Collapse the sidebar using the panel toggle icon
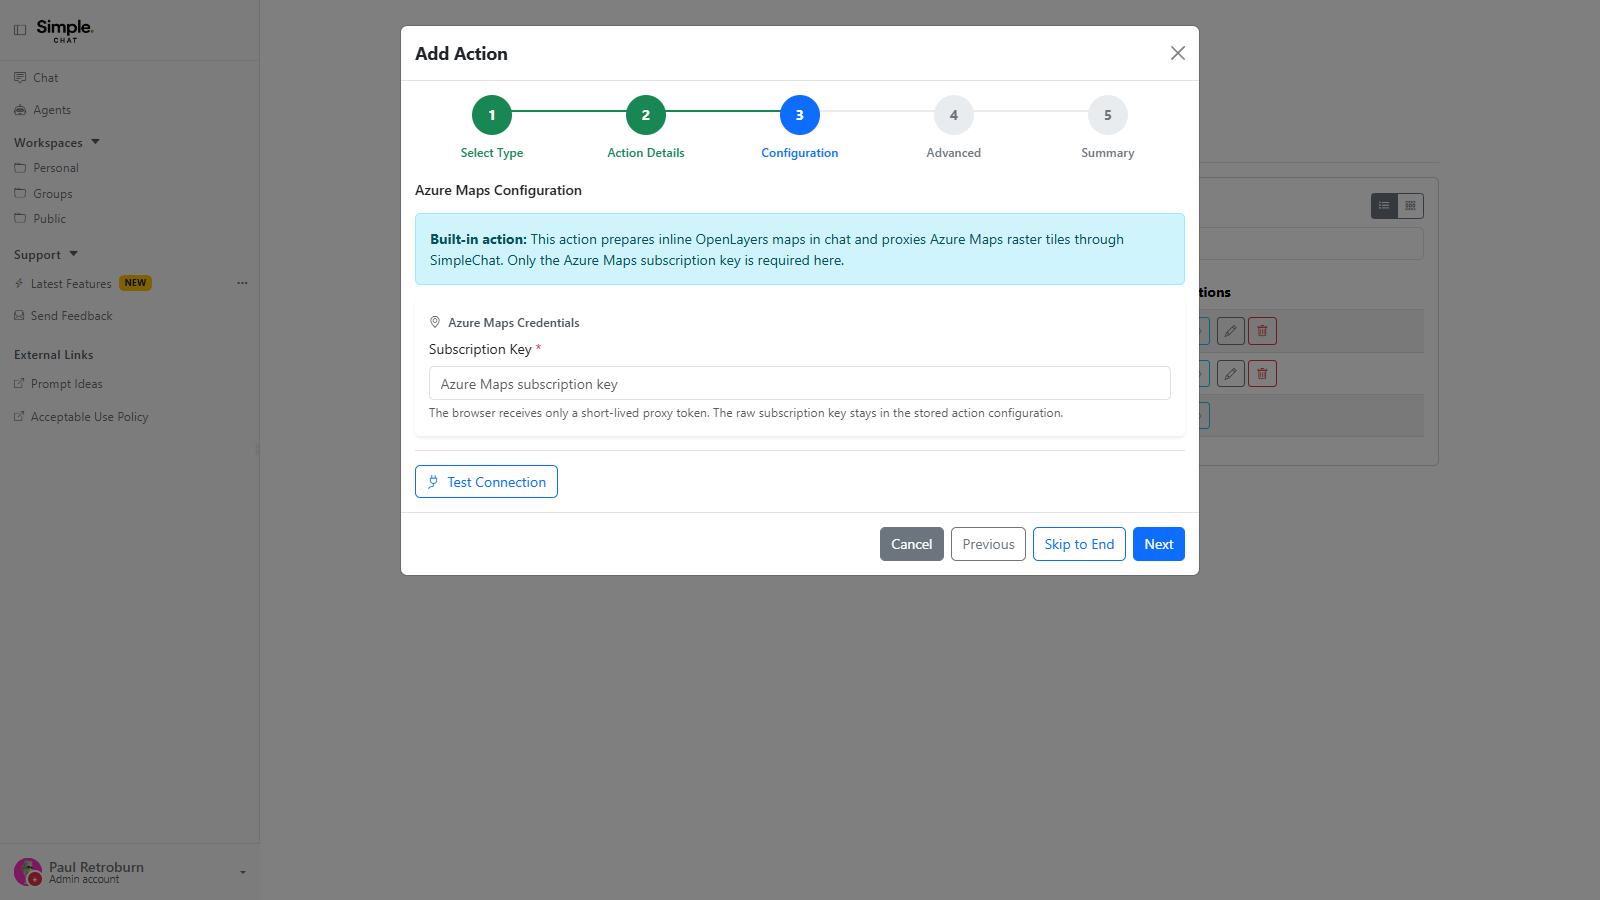This screenshot has width=1600, height=900. click(x=20, y=30)
